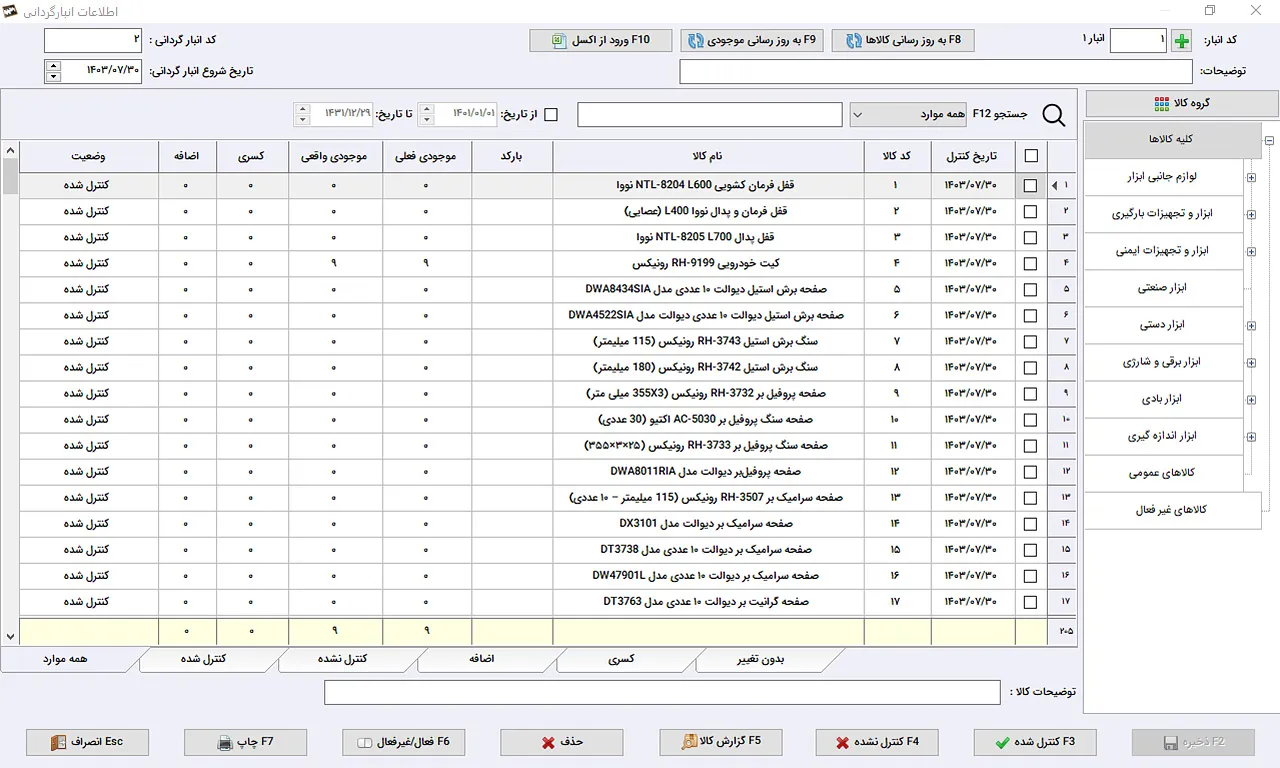This screenshot has width=1280, height=768.
Task: Focus the توضیحات کالا text field
Action: [662, 693]
